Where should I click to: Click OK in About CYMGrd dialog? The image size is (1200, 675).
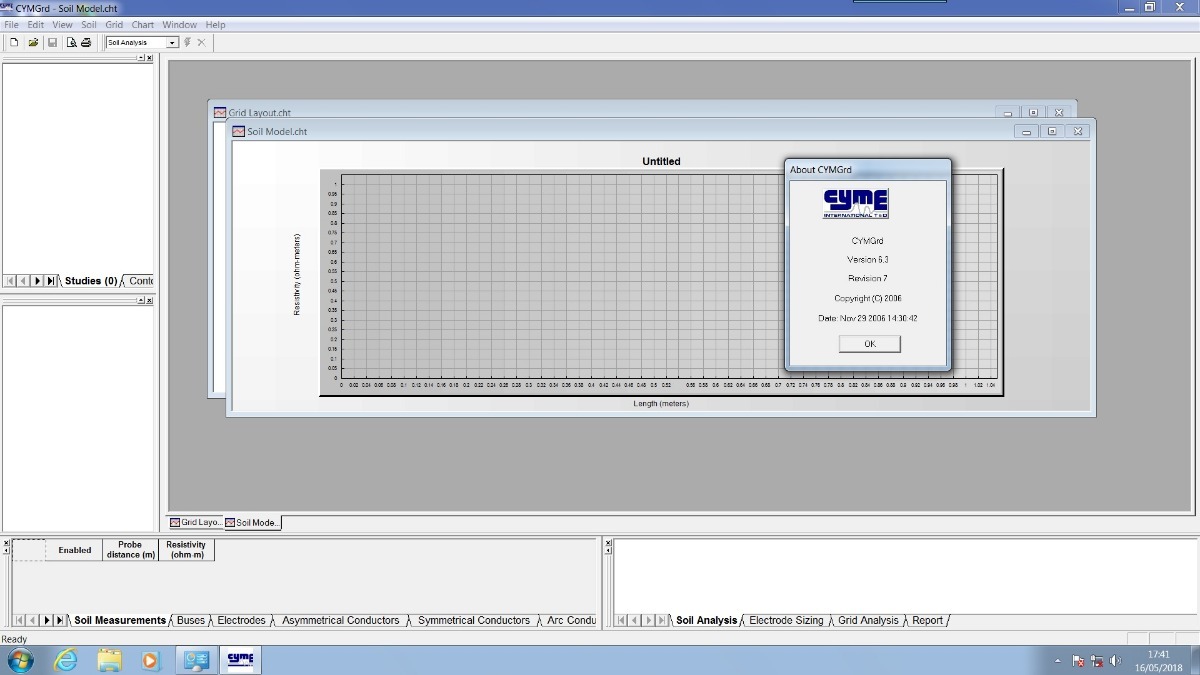[x=870, y=343]
